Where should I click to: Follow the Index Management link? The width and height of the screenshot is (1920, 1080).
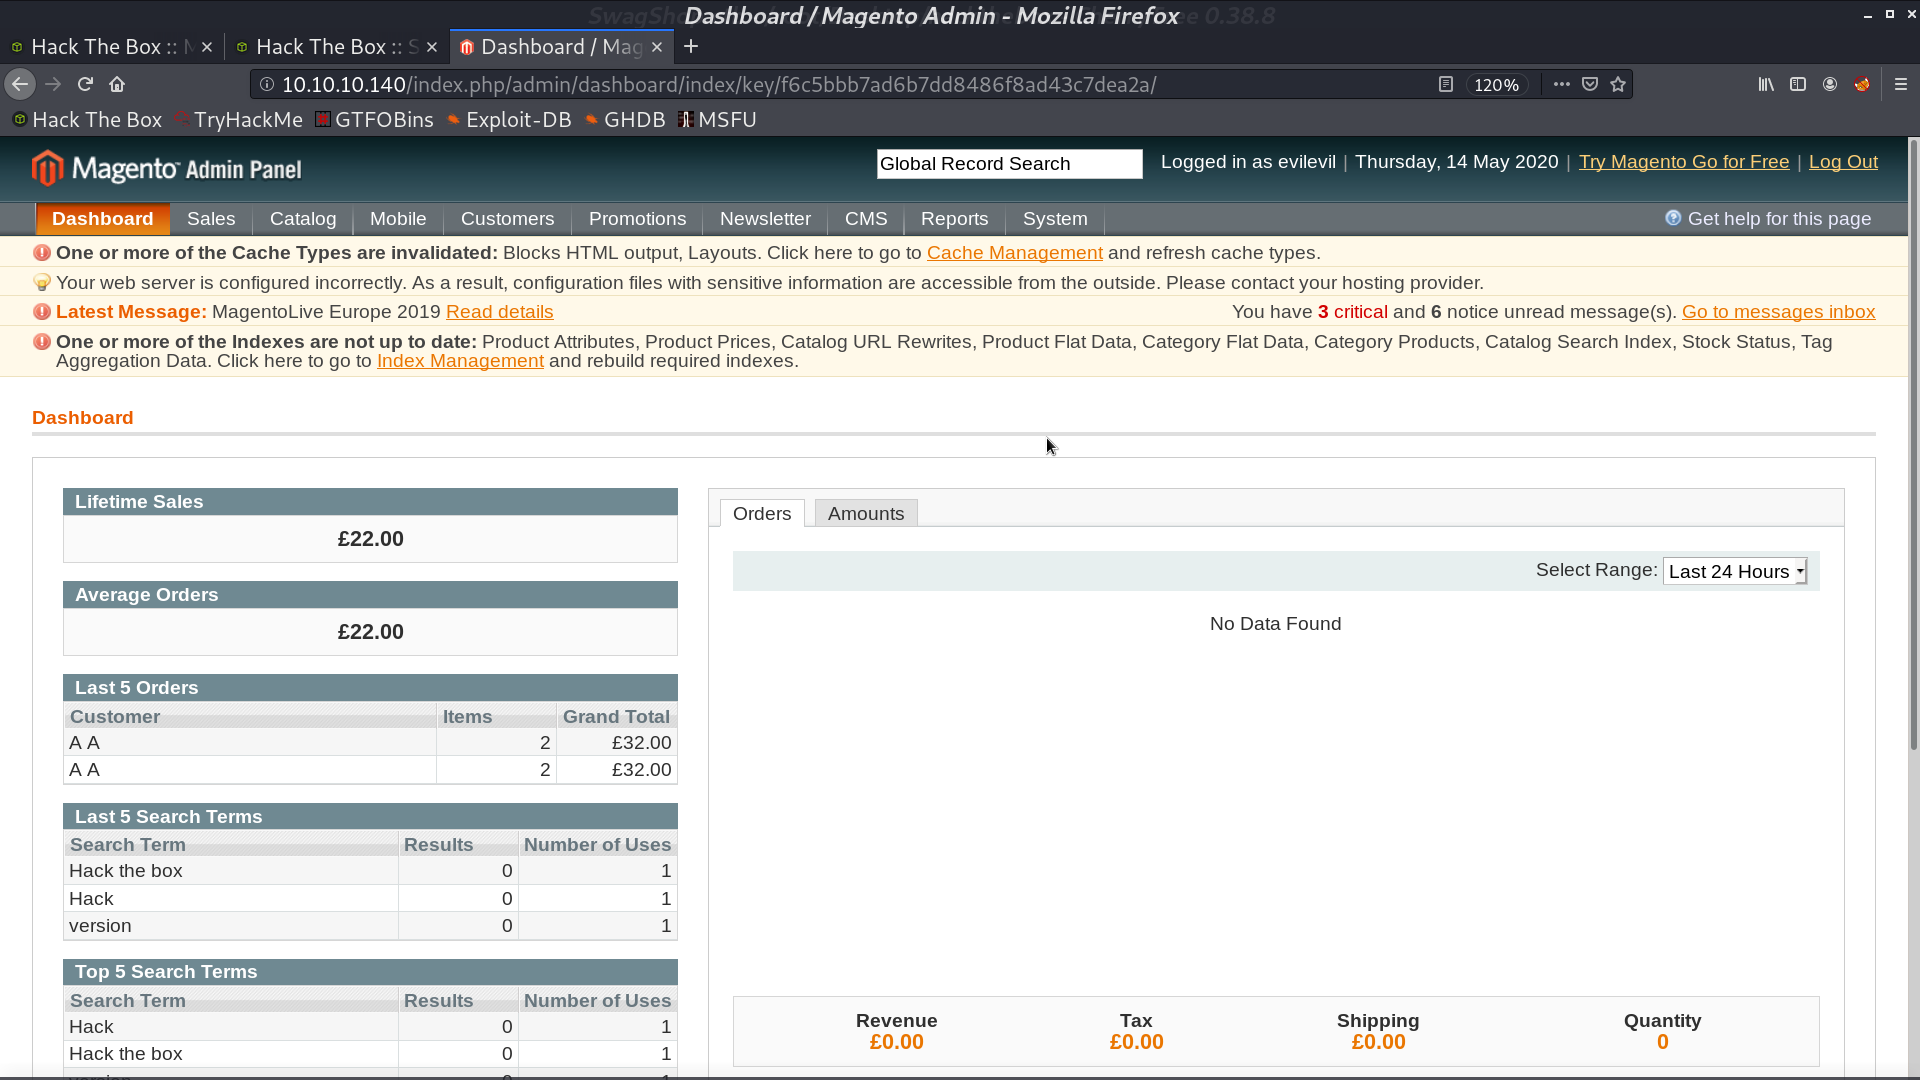460,361
